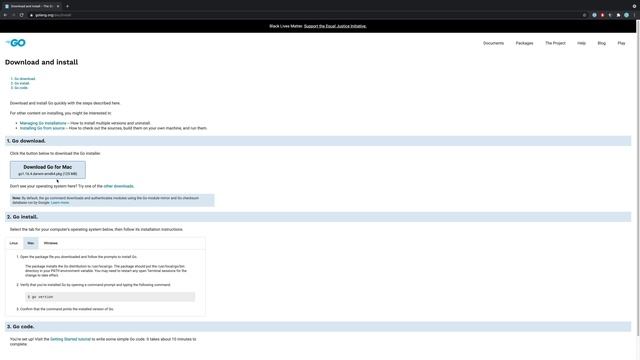This screenshot has height=360, width=640.
Task: Click the page's vertical scrollbar
Action: click(x=638, y=178)
